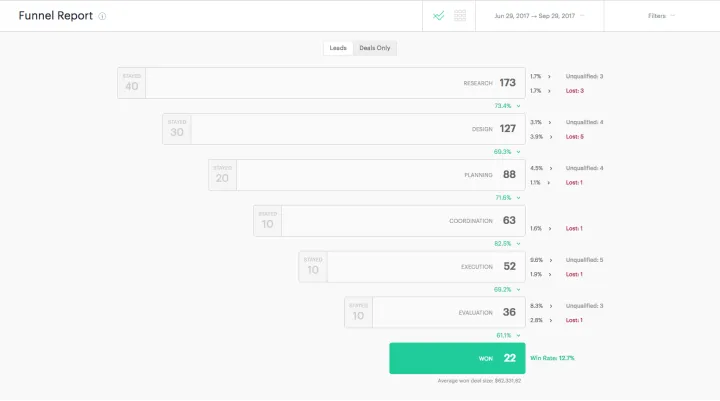This screenshot has width=720, height=401.
Task: Click the green Won 22 bar
Action: 457,358
